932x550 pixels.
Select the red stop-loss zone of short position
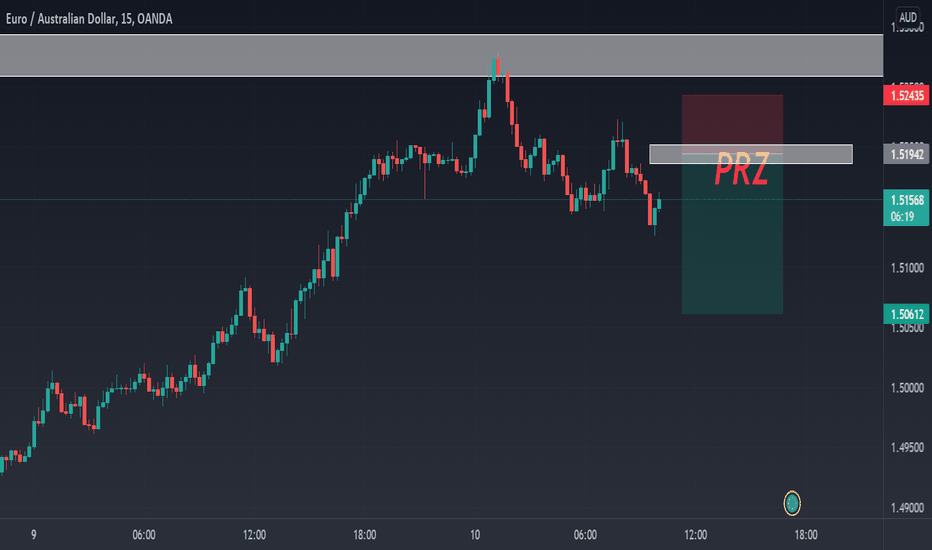pos(732,119)
